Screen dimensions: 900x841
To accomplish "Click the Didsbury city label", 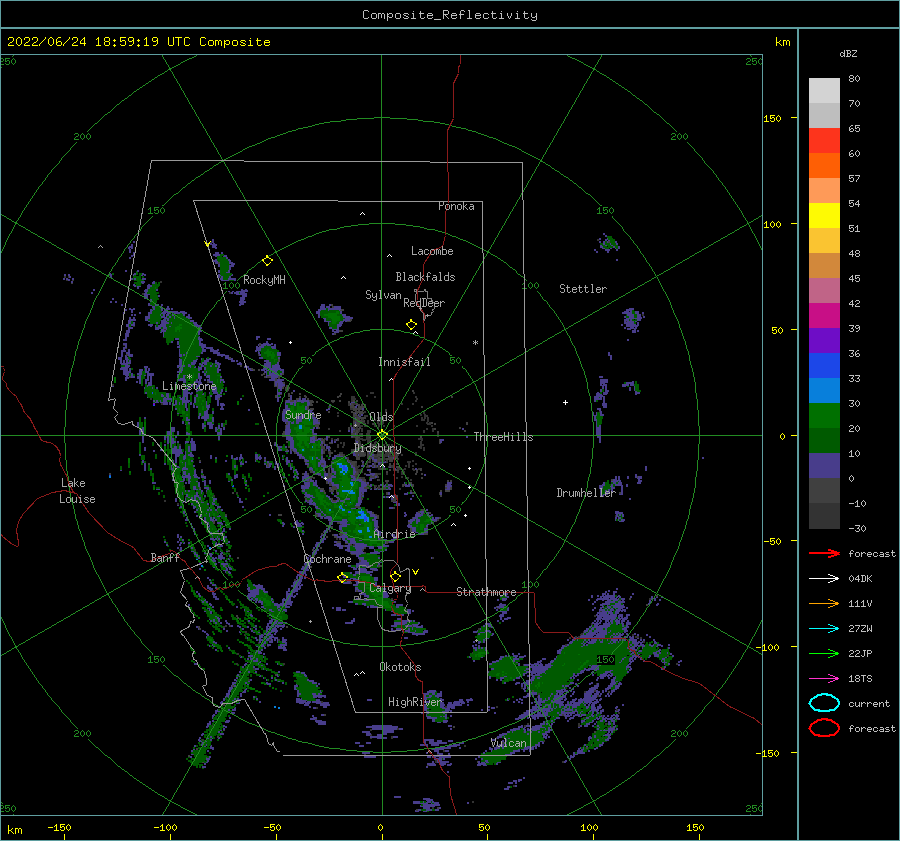I will (x=378, y=448).
